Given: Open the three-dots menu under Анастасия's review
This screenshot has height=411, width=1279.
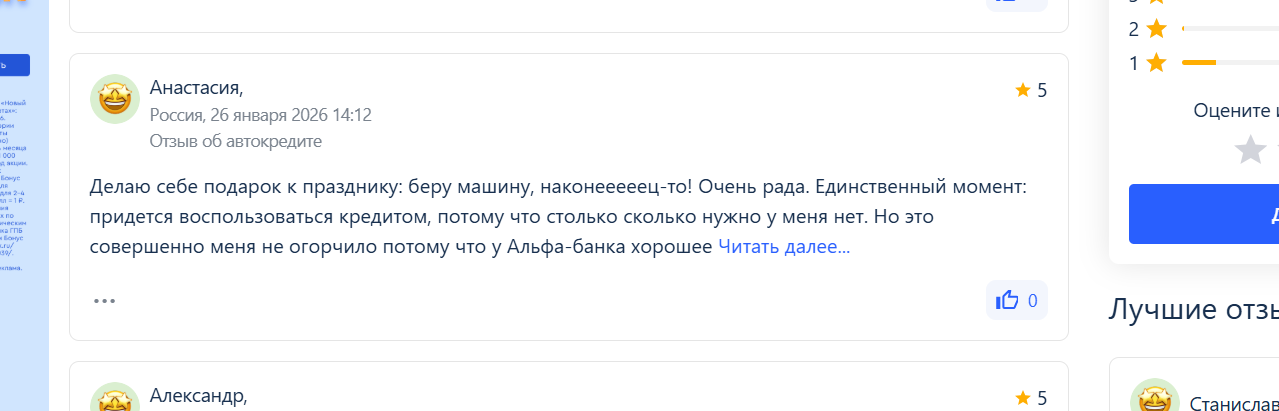Looking at the screenshot, I should point(105,300).
